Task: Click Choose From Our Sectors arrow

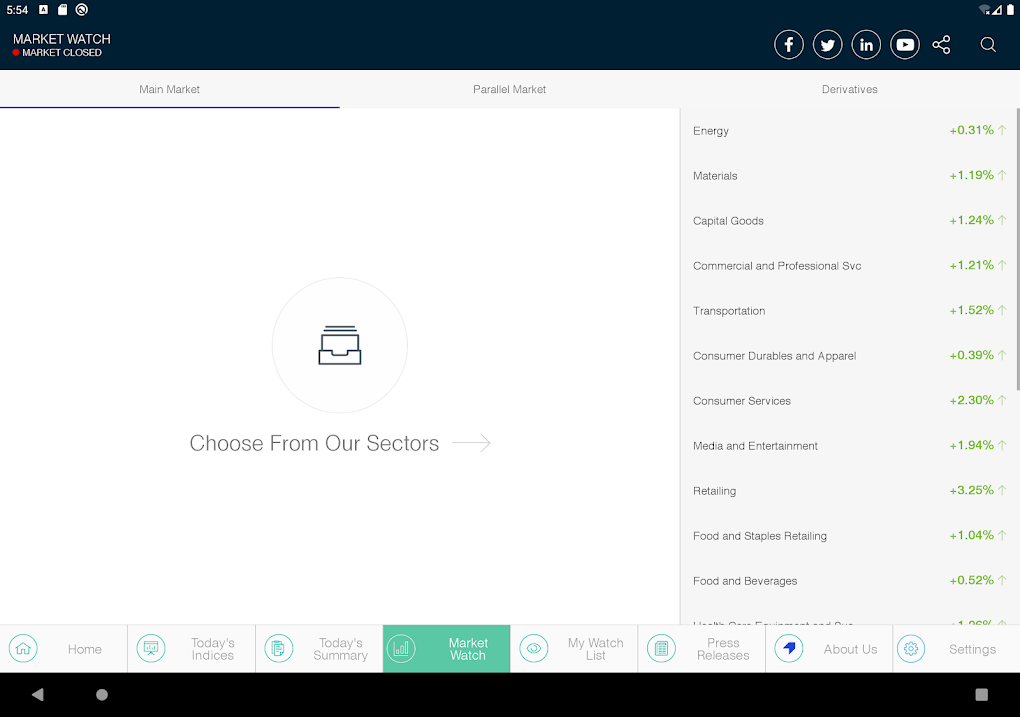Action: pos(475,443)
